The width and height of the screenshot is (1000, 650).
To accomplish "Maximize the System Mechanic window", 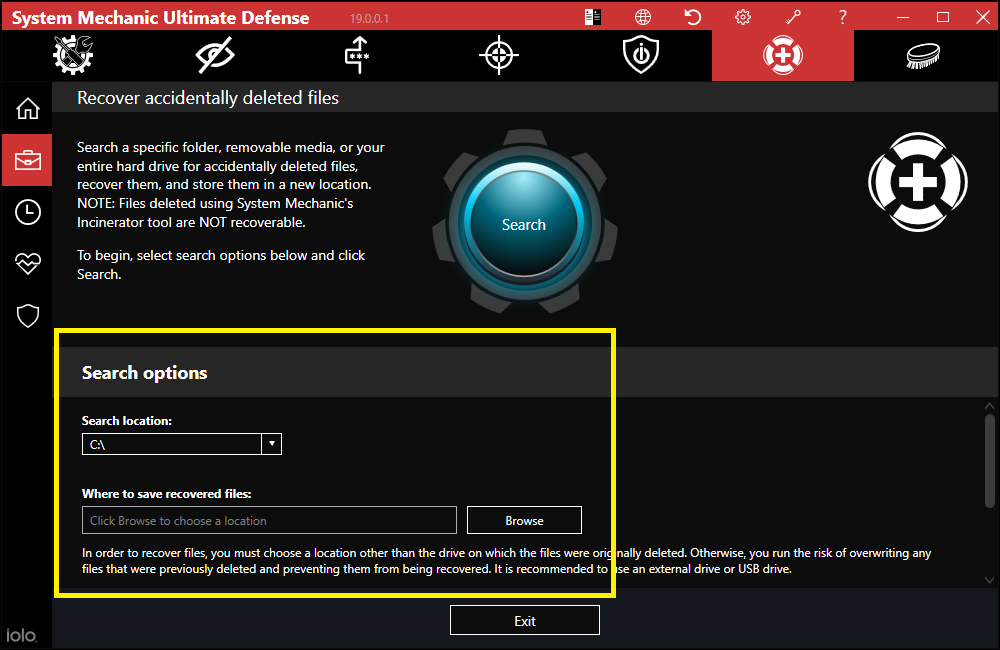I will click(x=943, y=17).
